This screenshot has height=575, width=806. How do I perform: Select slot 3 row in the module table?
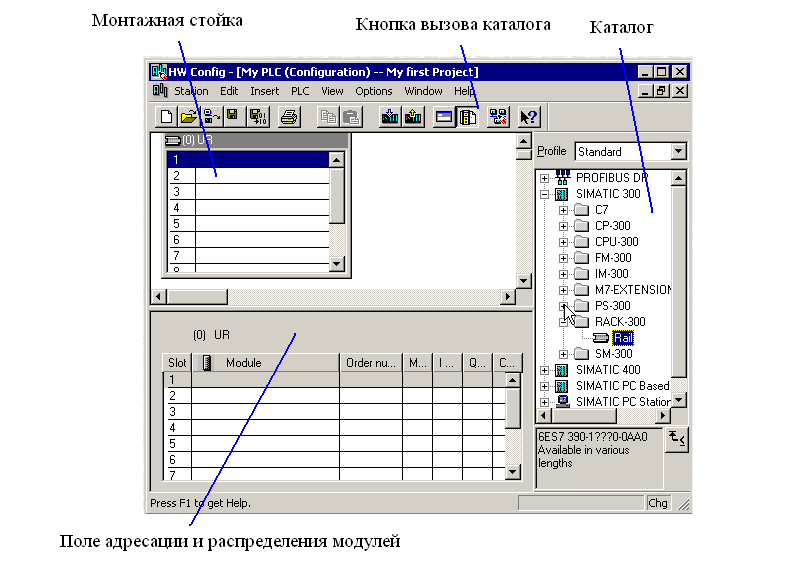334,412
